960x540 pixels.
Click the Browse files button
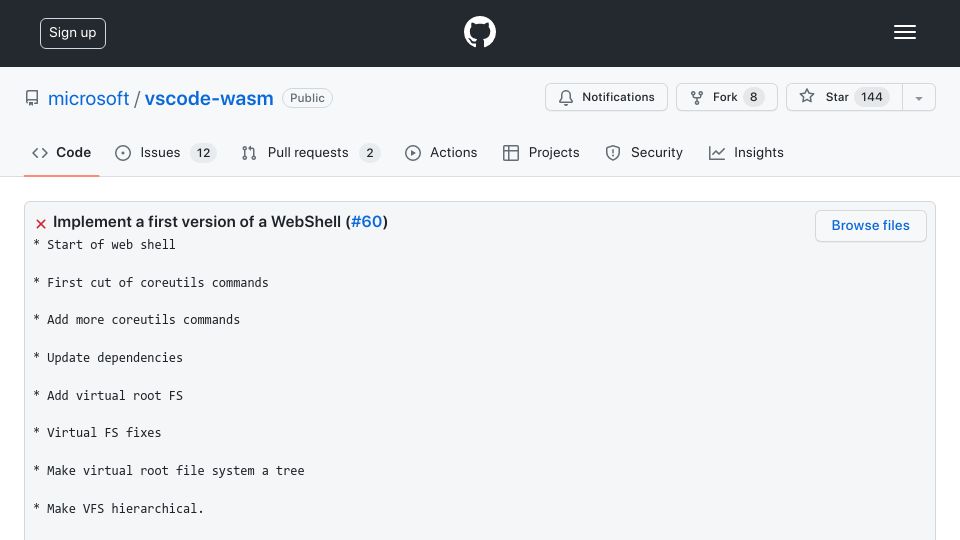[870, 225]
